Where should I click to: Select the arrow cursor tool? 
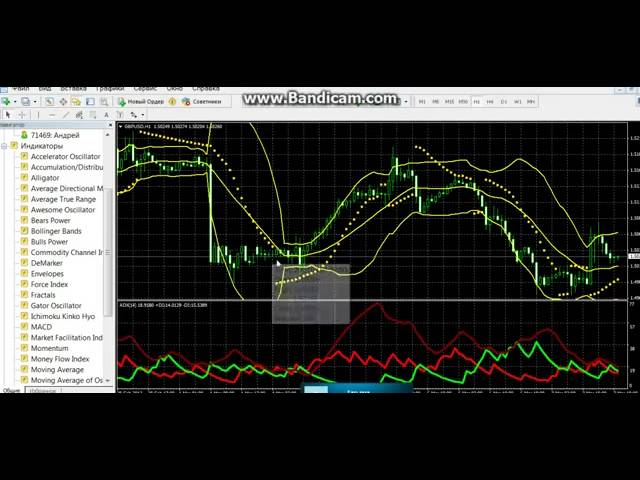[7, 115]
